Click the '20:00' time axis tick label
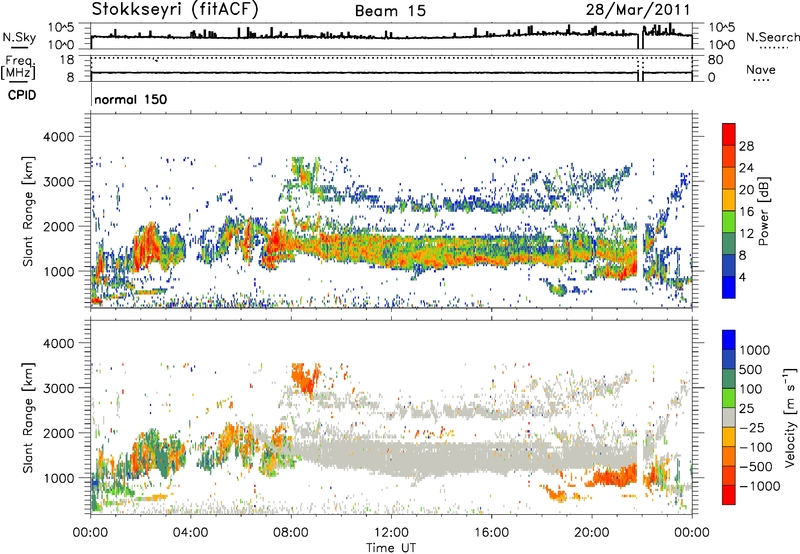Image resolution: width=800 pixels, height=554 pixels. point(592,533)
